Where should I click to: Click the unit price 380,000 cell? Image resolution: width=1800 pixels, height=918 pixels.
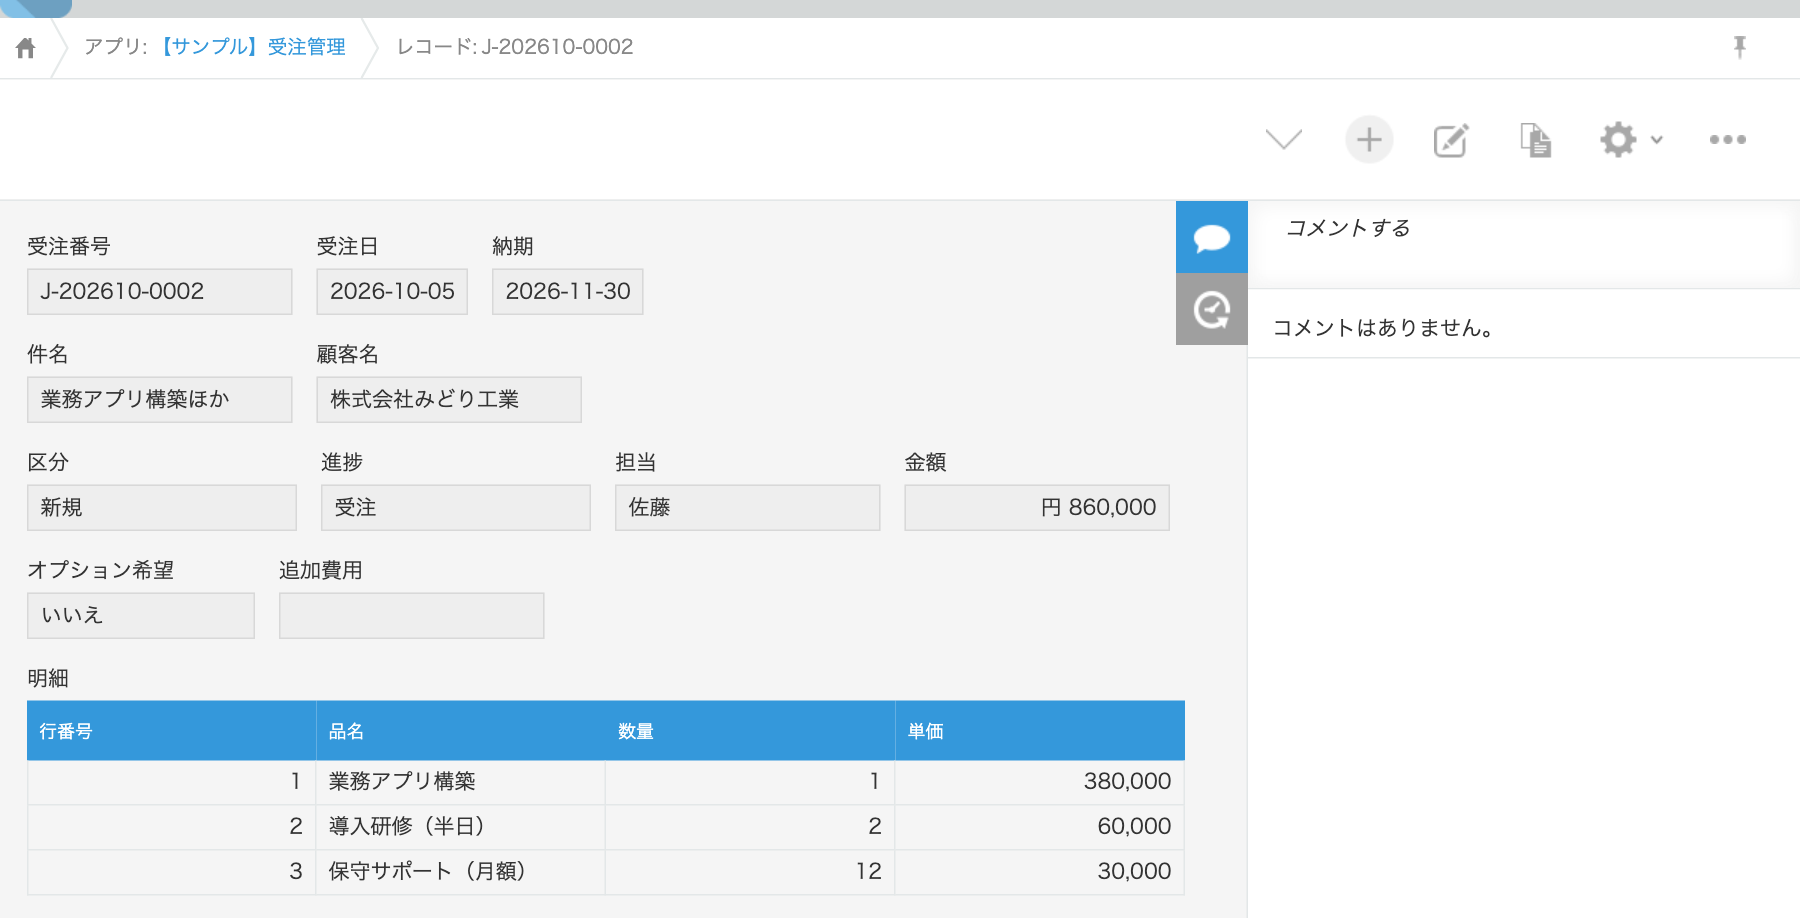pyautogui.click(x=1040, y=782)
